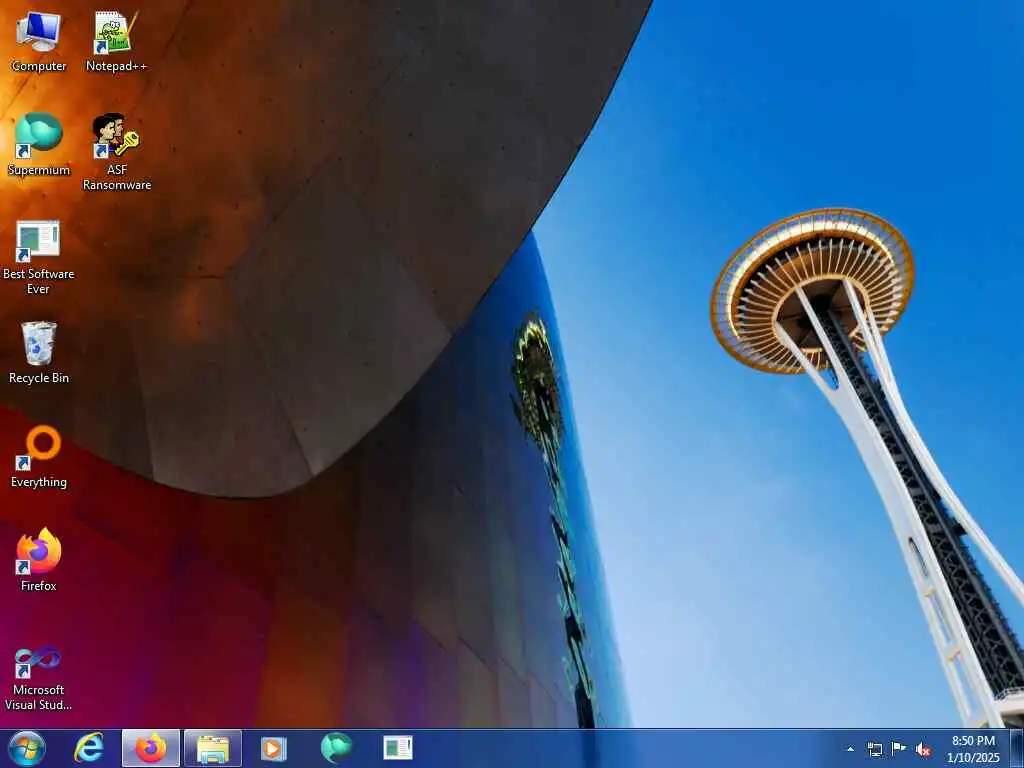Switch to Firefox in the taskbar
Image resolution: width=1024 pixels, height=768 pixels.
(151, 748)
